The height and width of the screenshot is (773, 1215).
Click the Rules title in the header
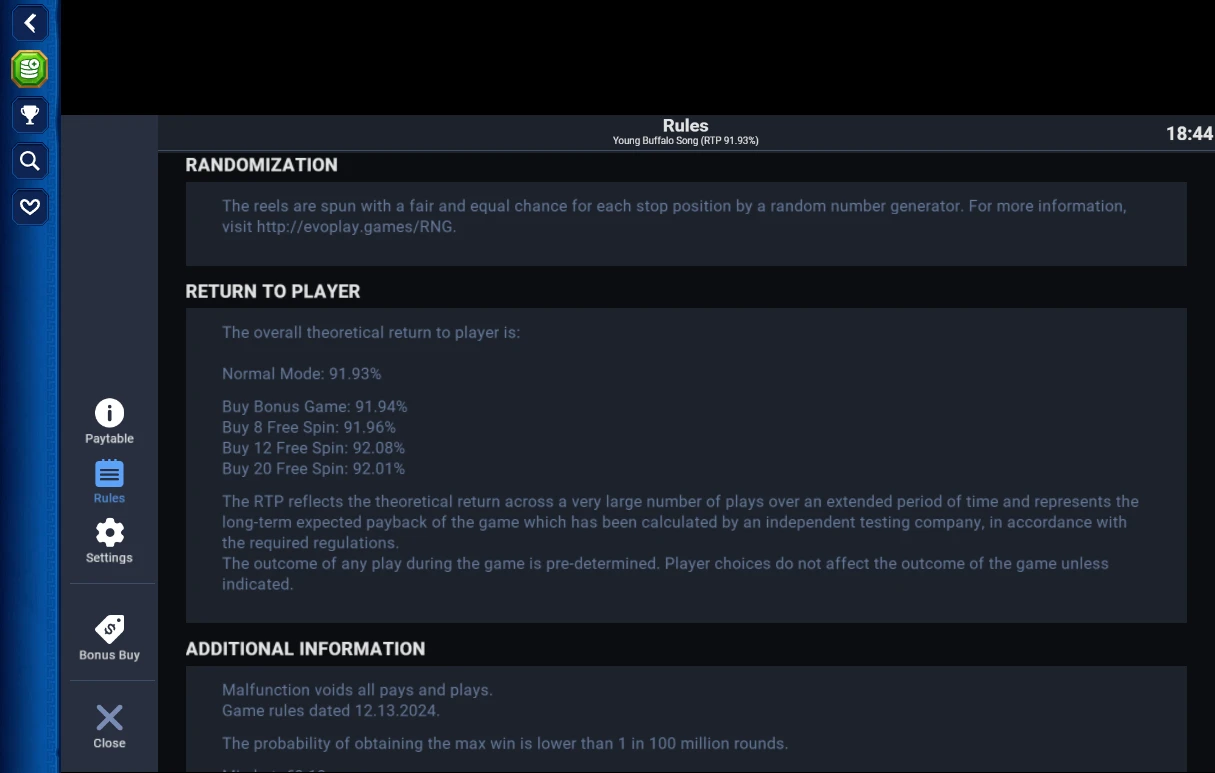click(x=685, y=125)
